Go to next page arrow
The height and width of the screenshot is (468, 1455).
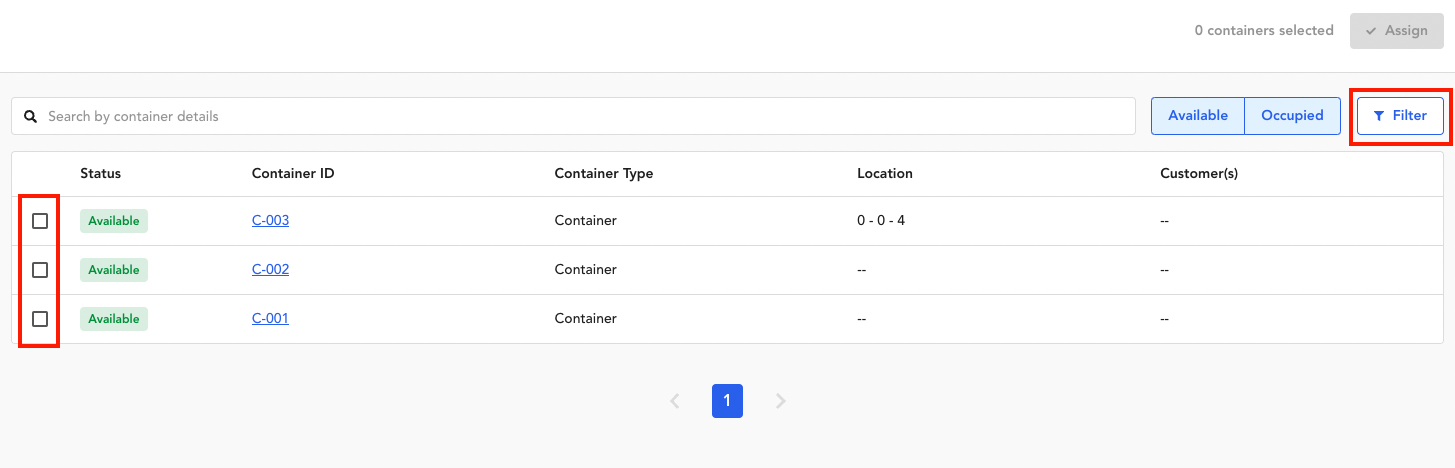(x=781, y=401)
